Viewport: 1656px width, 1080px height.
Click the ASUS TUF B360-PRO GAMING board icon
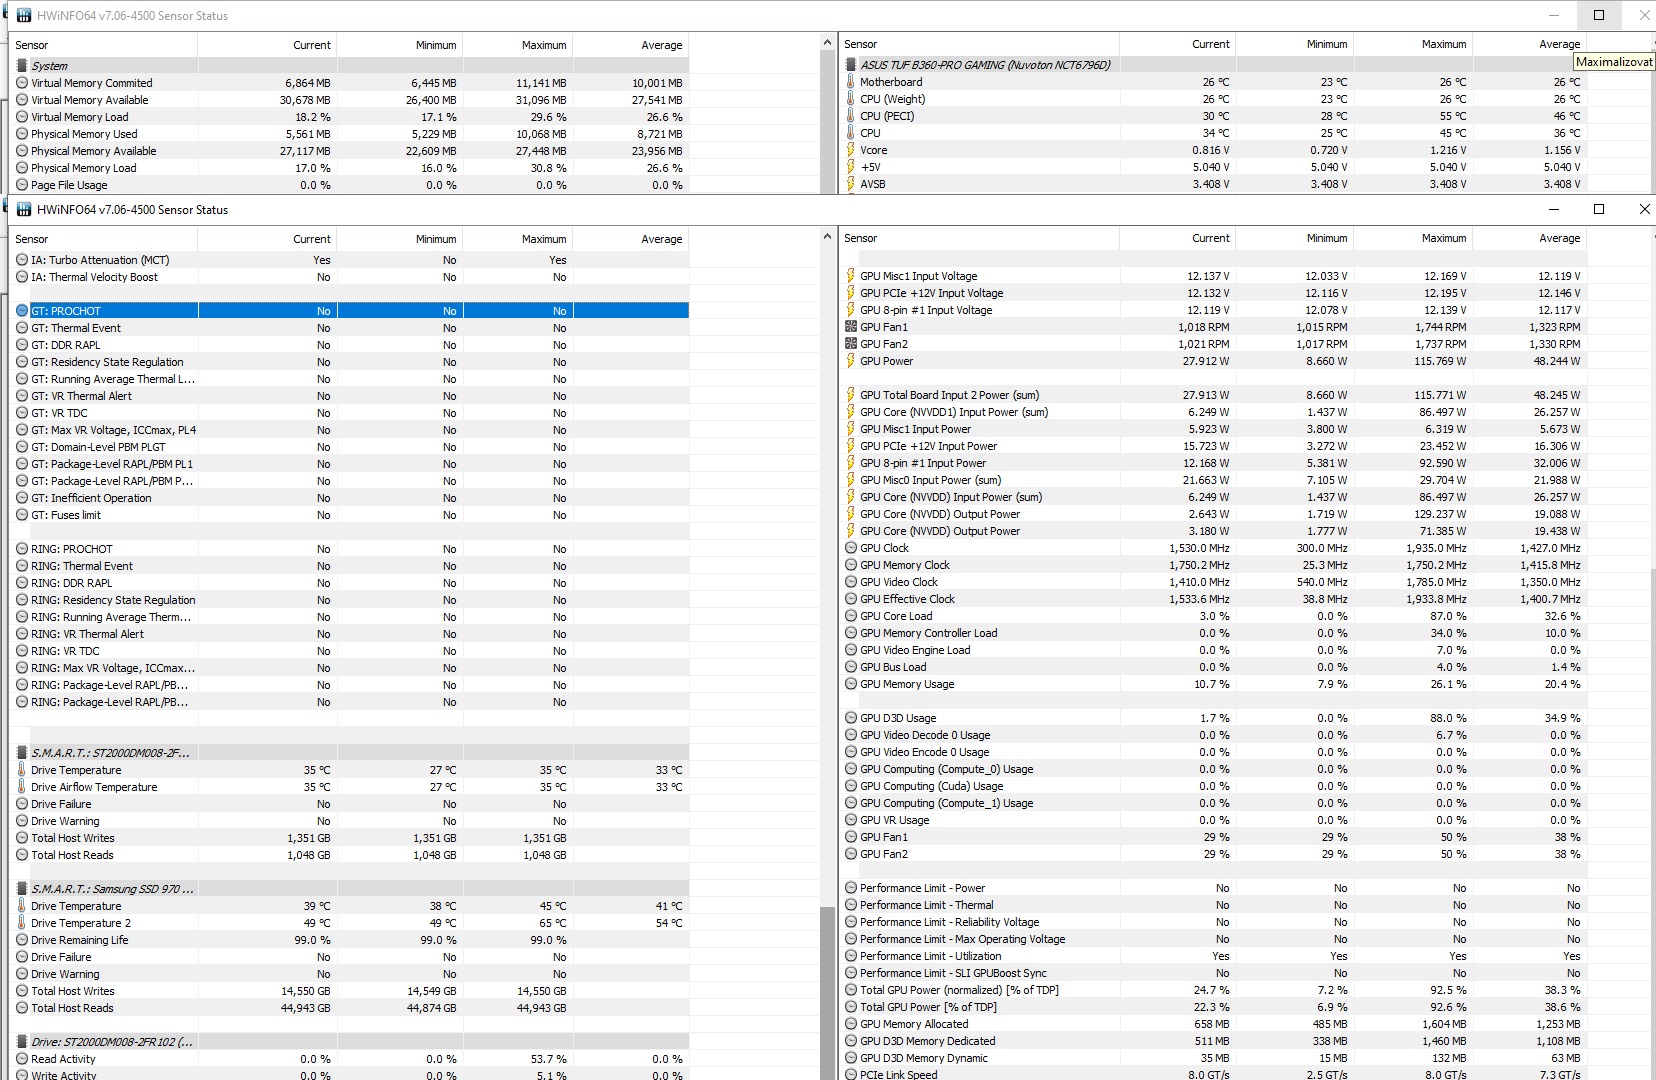click(851, 65)
